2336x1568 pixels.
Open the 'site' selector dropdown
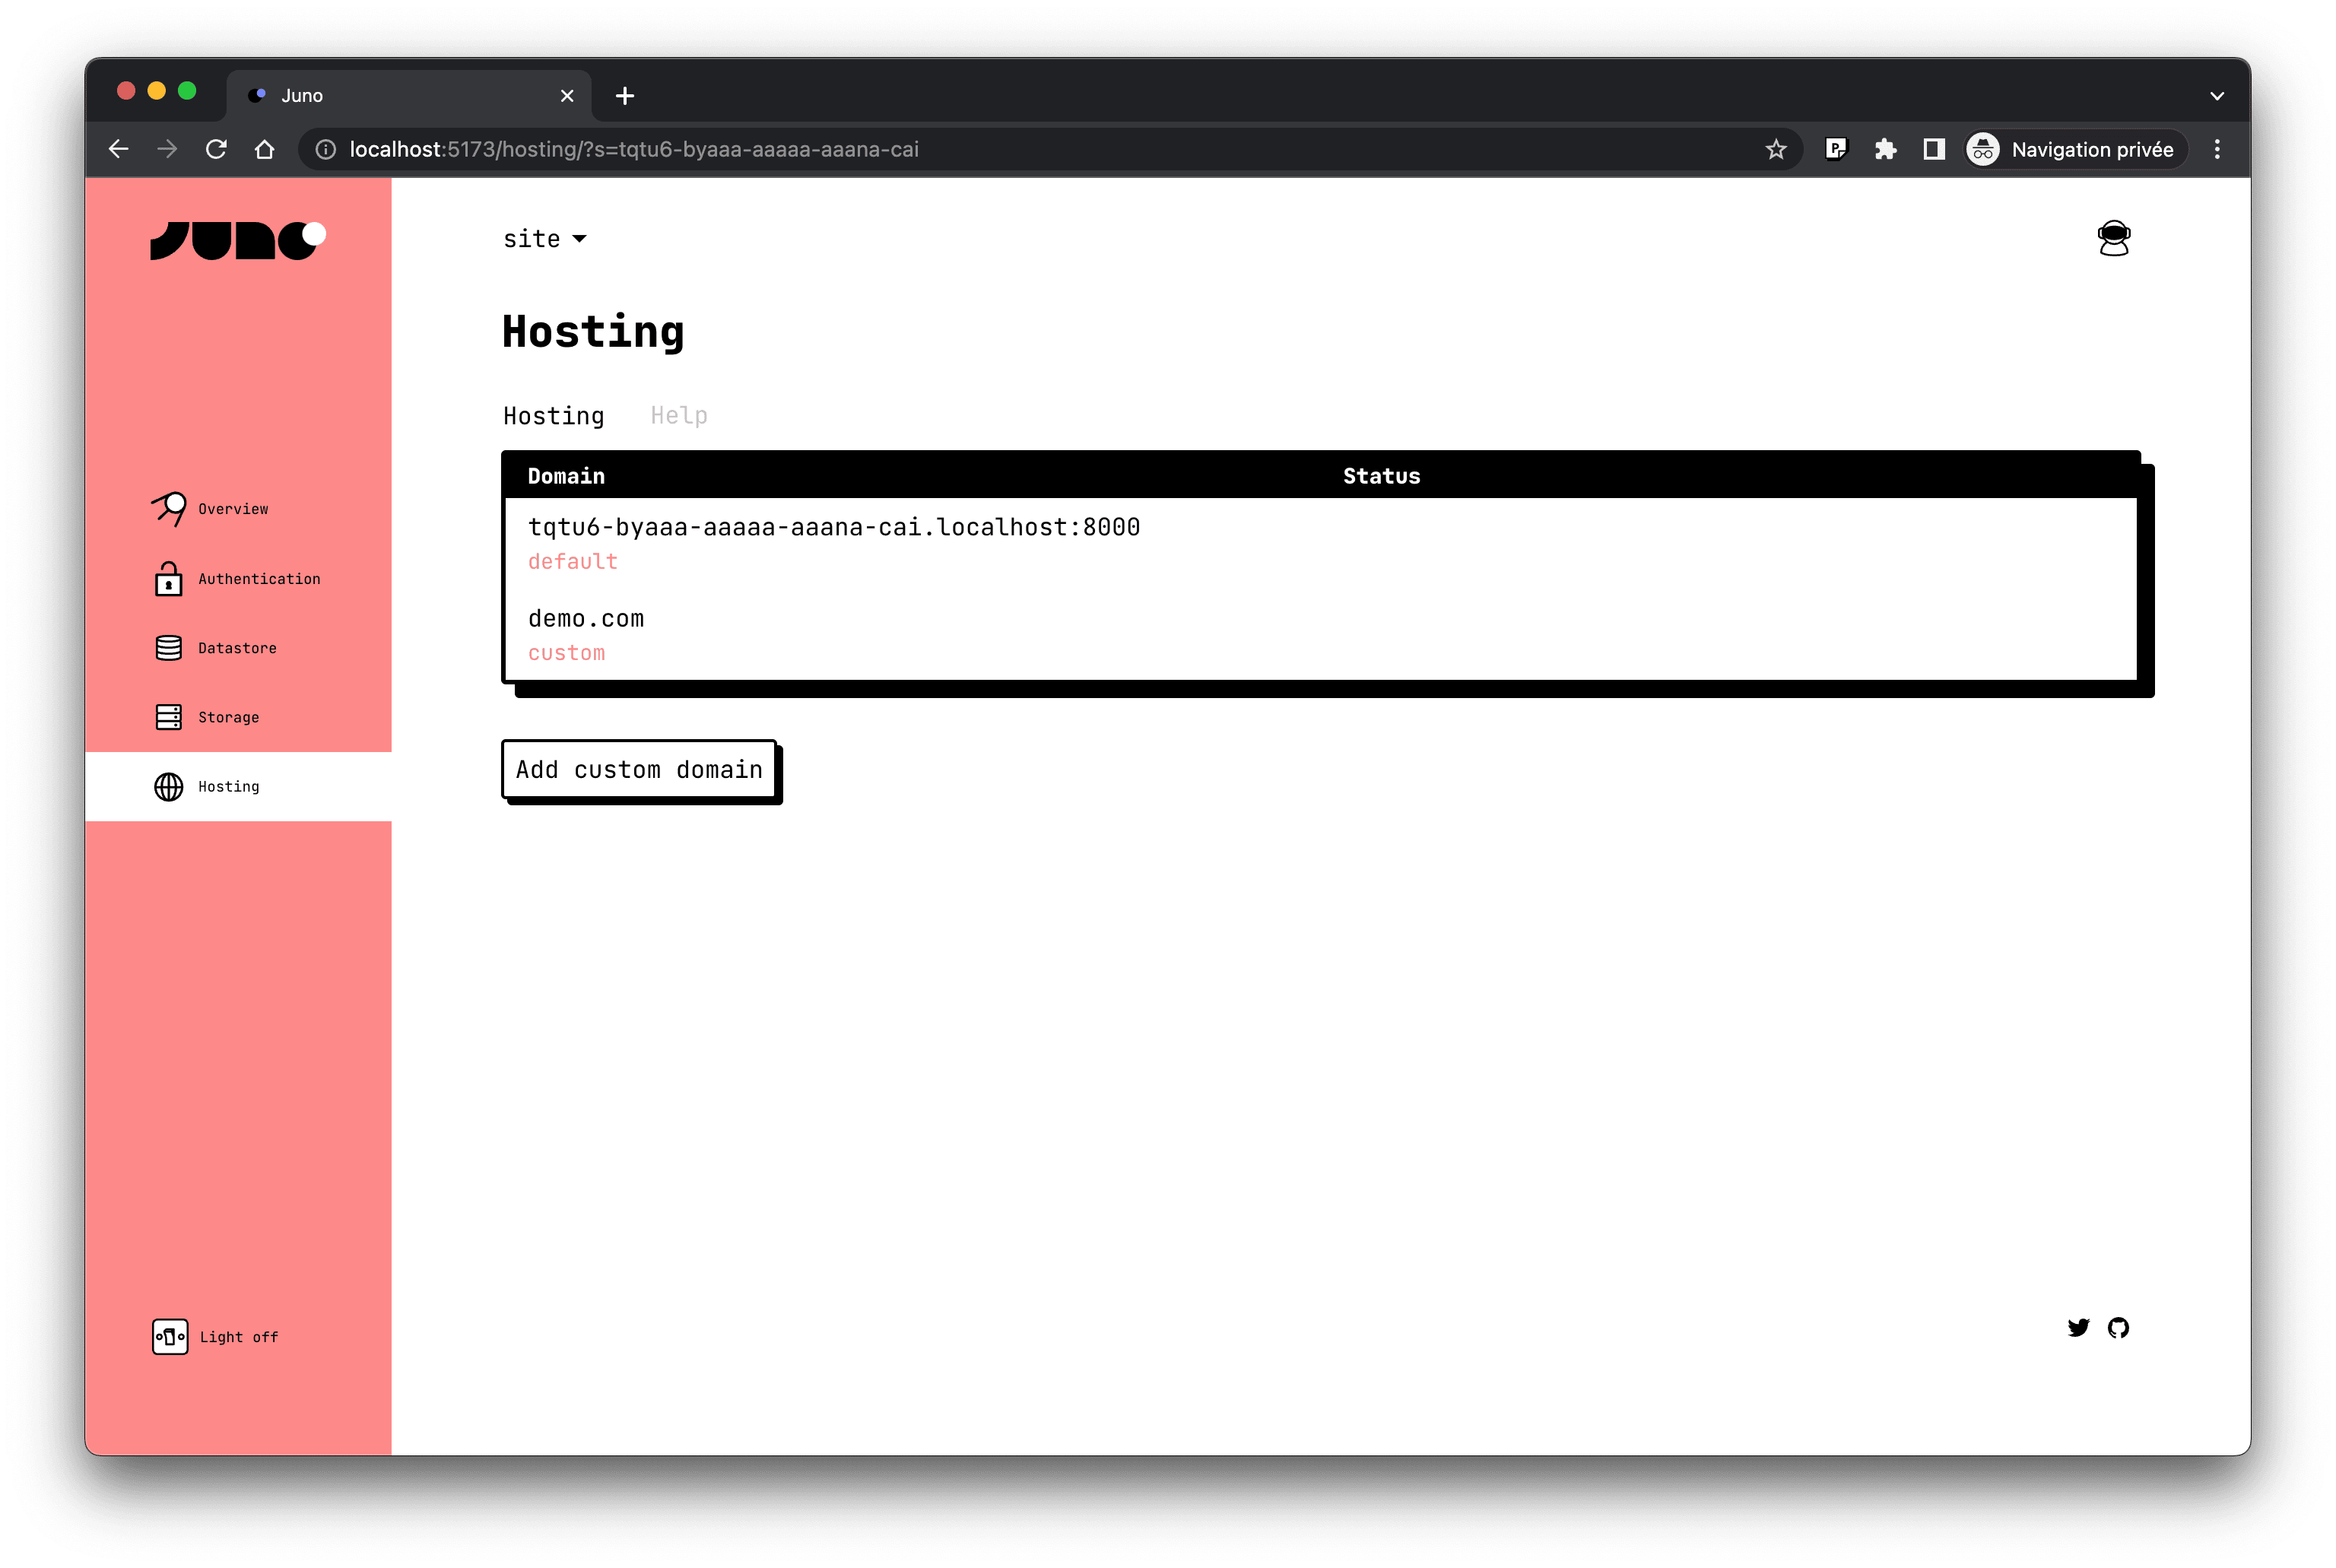pos(545,238)
